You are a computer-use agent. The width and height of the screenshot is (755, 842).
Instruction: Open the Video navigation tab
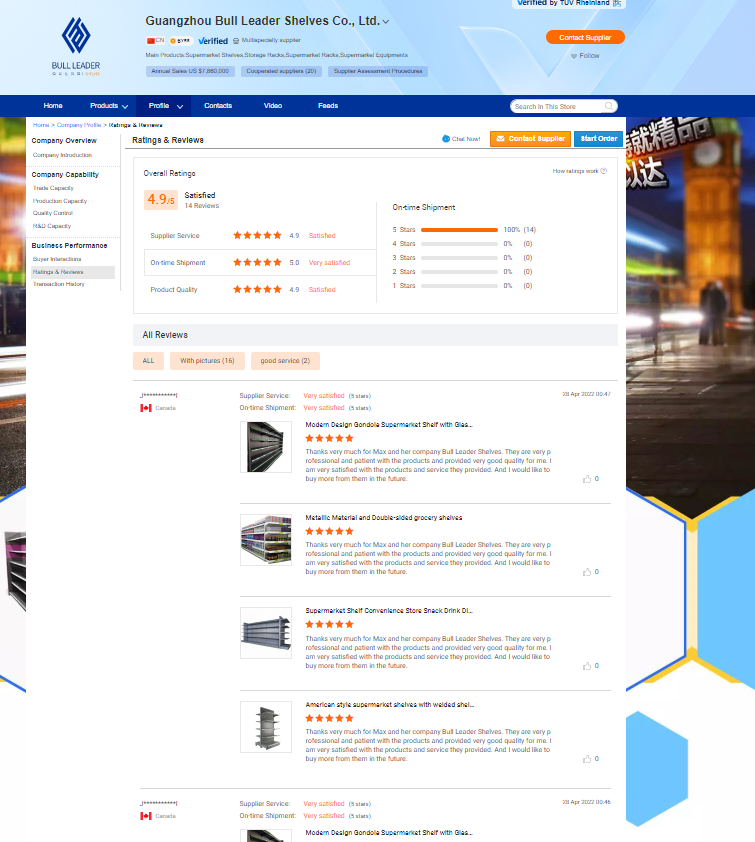[x=273, y=106]
